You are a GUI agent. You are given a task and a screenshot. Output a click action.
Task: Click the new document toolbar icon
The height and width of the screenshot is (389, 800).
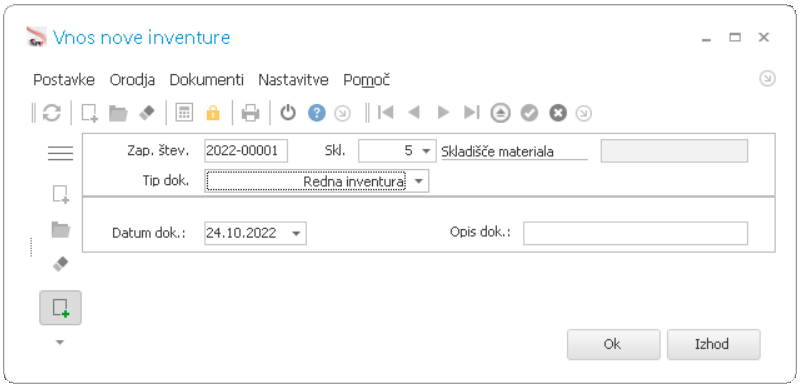[89, 113]
